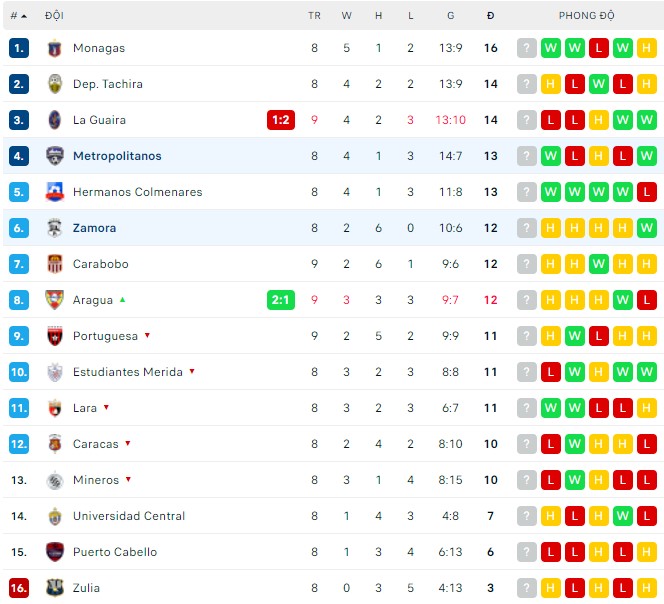This screenshot has height=604, width=664.
Task: Click the Puerto Cabello team logo
Action: click(54, 552)
